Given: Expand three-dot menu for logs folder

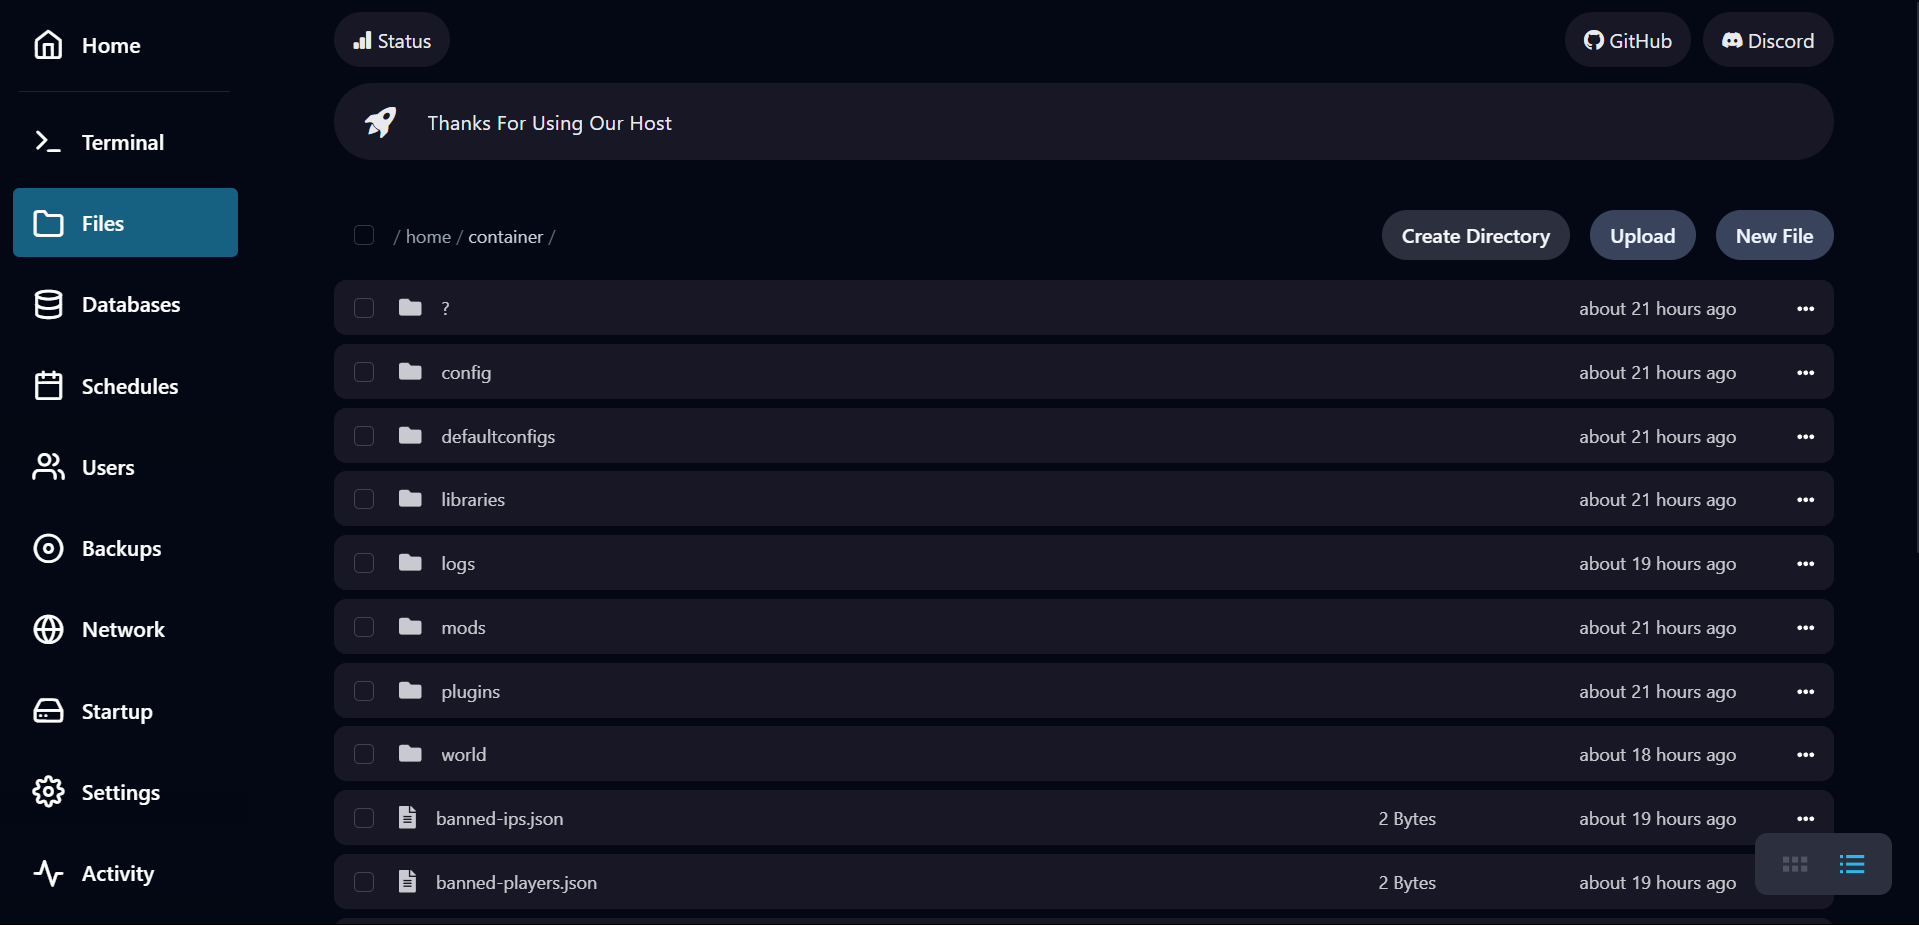Looking at the screenshot, I should [x=1805, y=564].
